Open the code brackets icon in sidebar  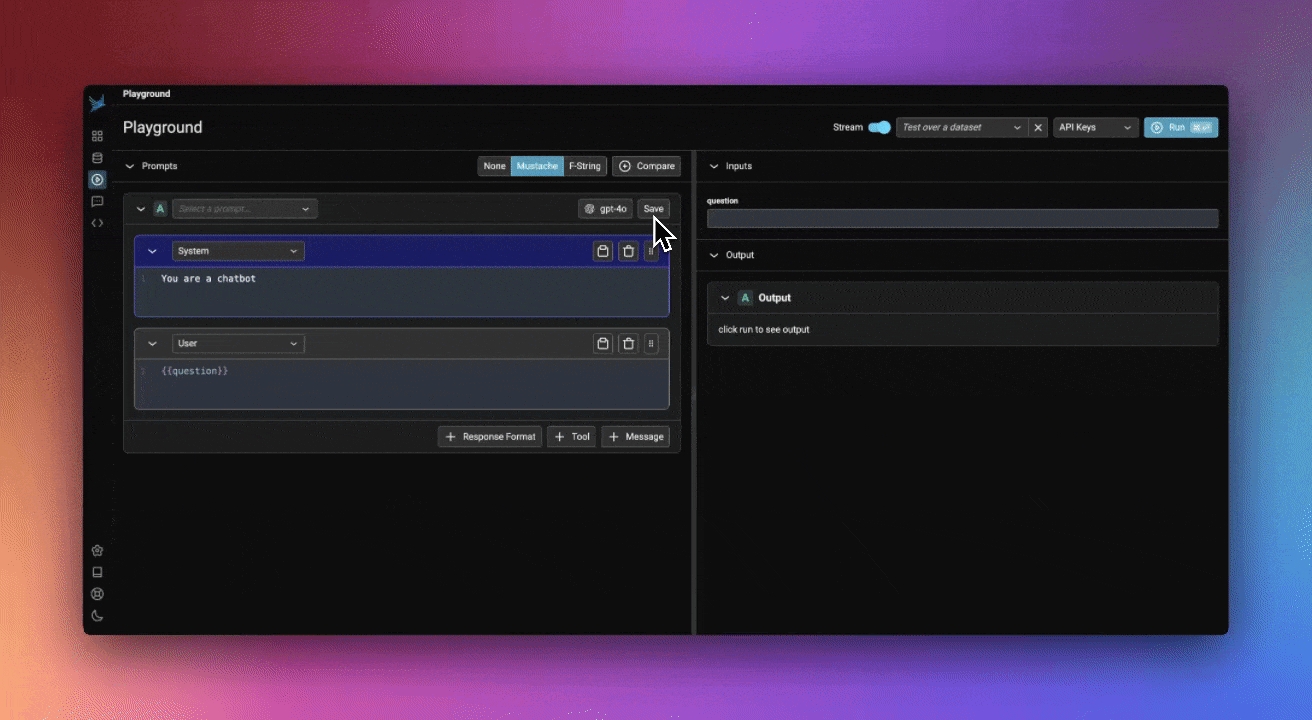[97, 223]
